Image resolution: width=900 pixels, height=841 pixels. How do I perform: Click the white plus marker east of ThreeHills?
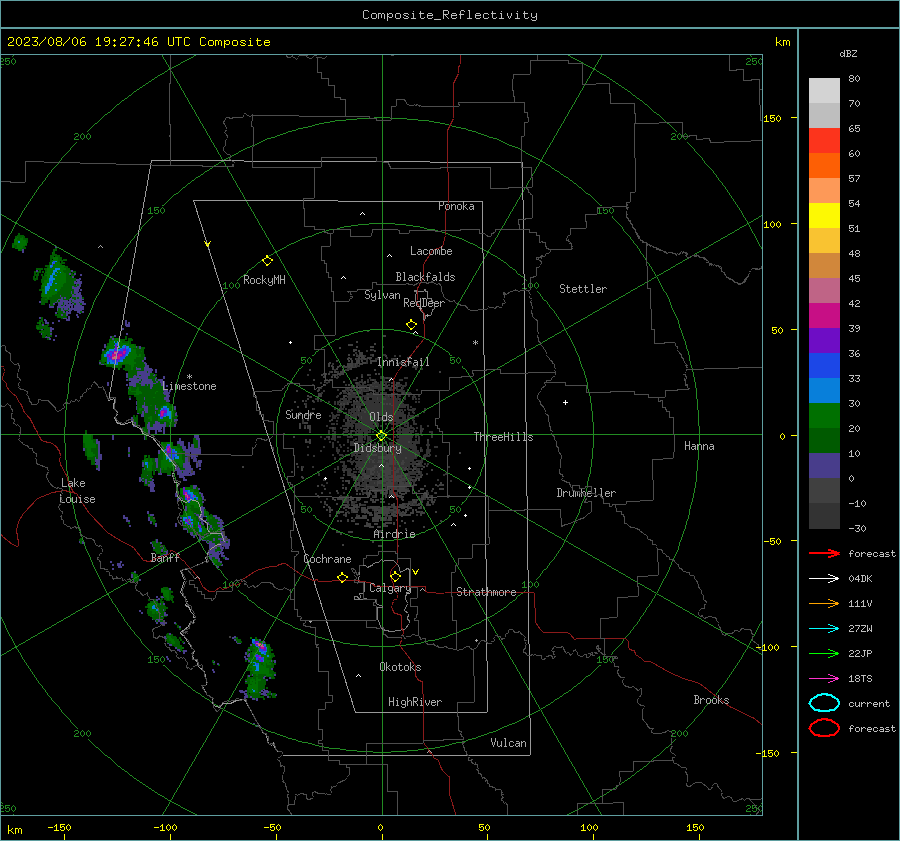click(x=565, y=402)
